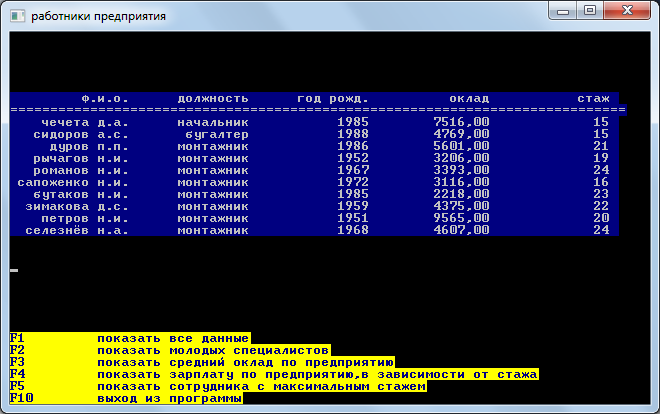Click the оклад column header

point(469,99)
